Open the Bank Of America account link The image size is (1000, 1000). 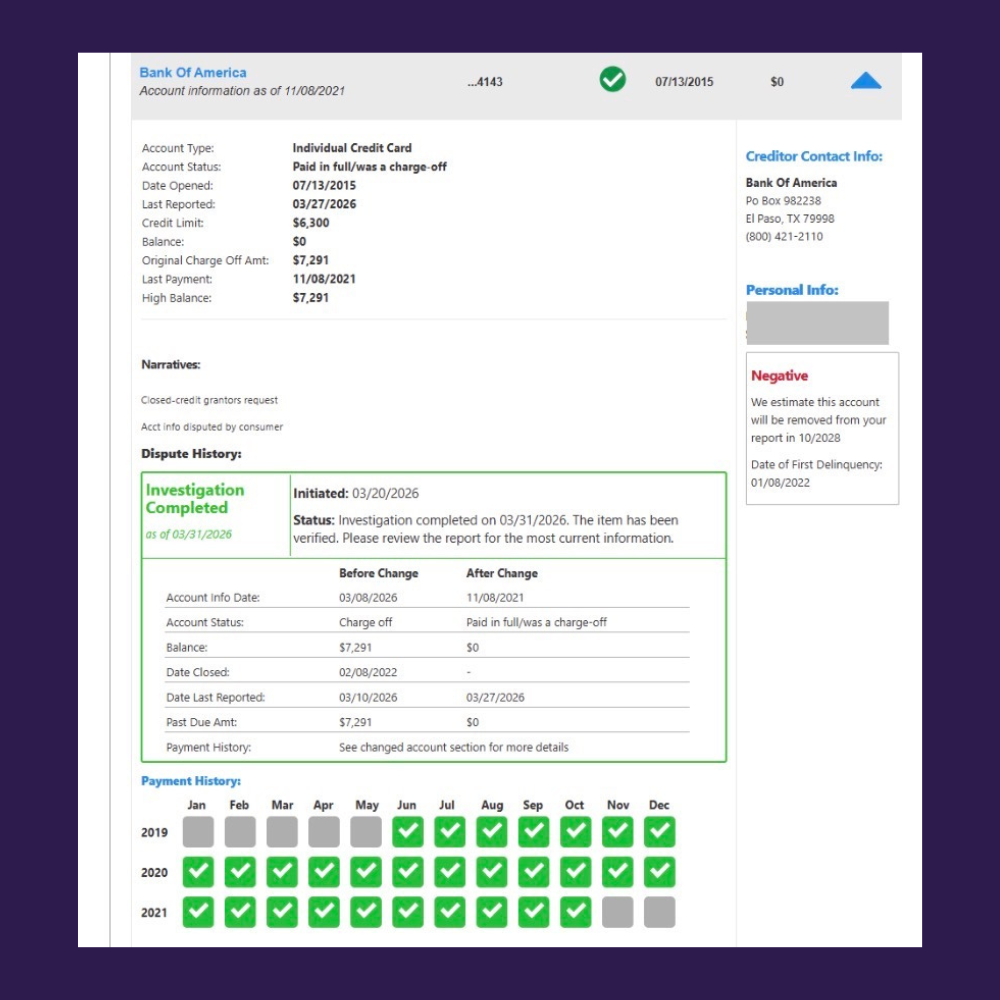[193, 73]
